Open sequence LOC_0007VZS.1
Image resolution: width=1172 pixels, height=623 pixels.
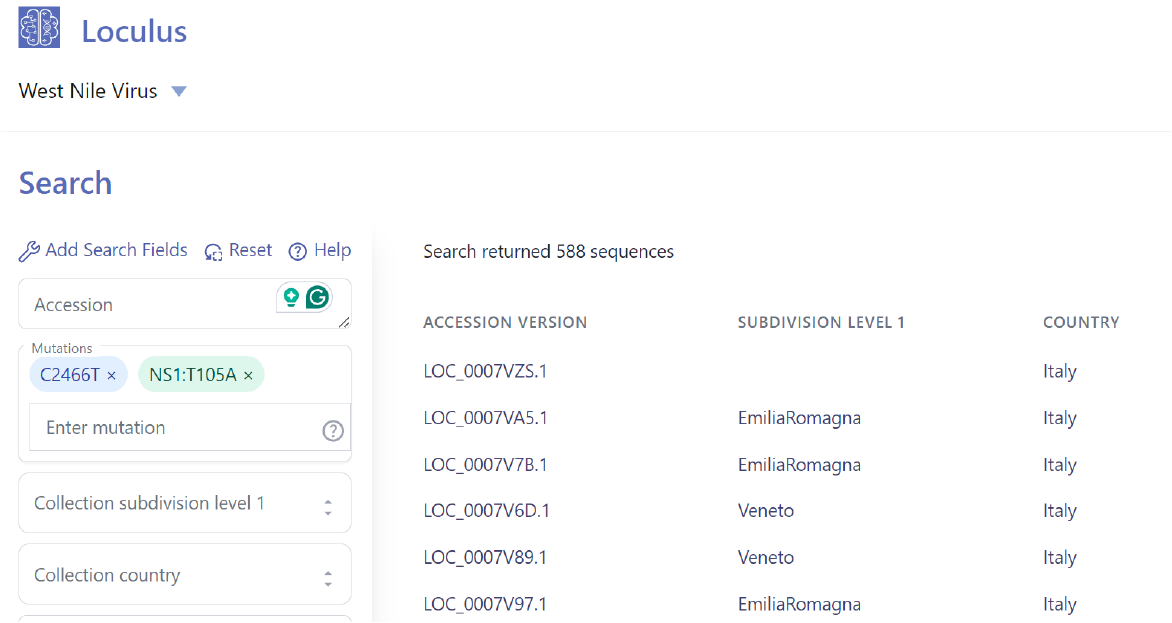485,371
